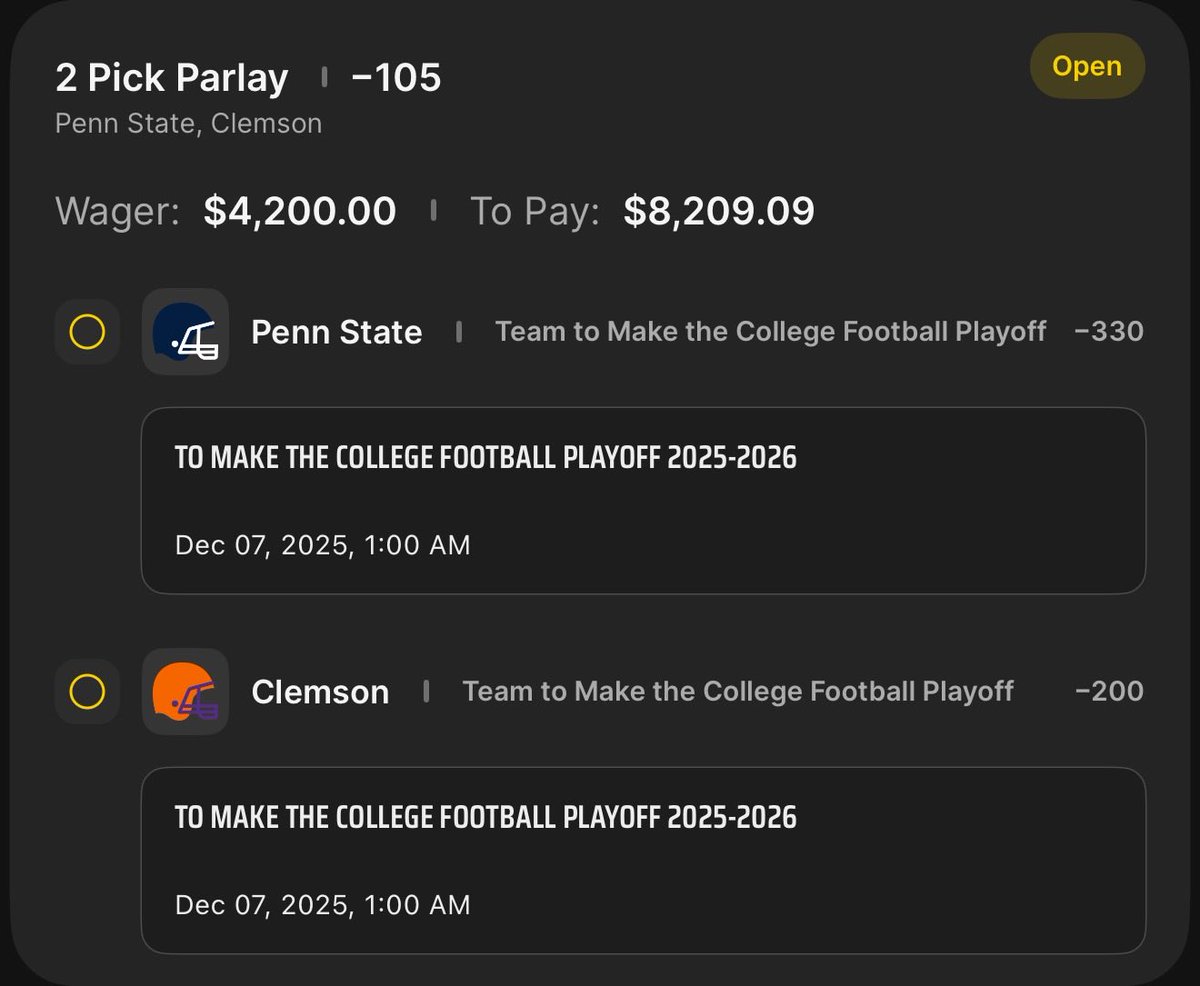This screenshot has width=1200, height=986.
Task: Click the 2 Pick Parlay title
Action: click(x=172, y=78)
